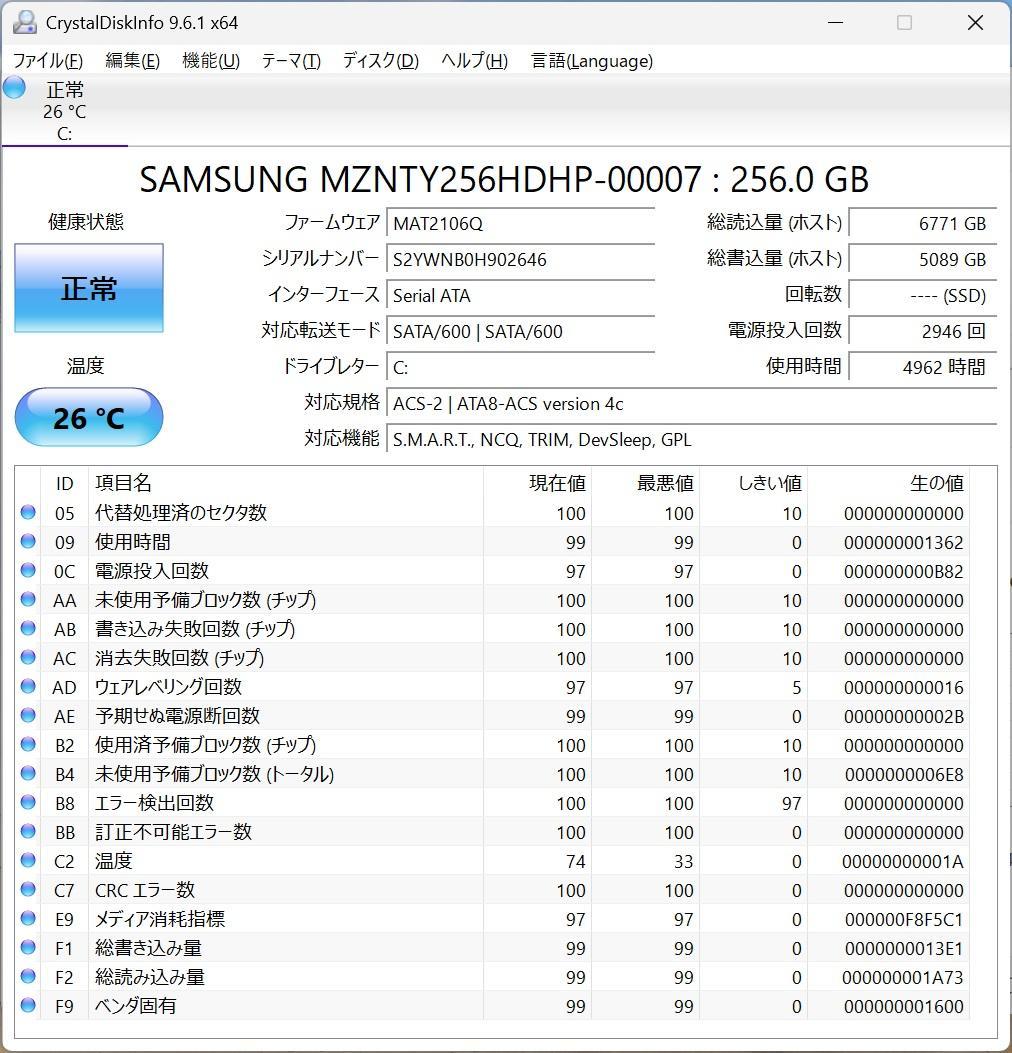Open the テーマ(T) menu
This screenshot has width=1012, height=1053.
(291, 61)
